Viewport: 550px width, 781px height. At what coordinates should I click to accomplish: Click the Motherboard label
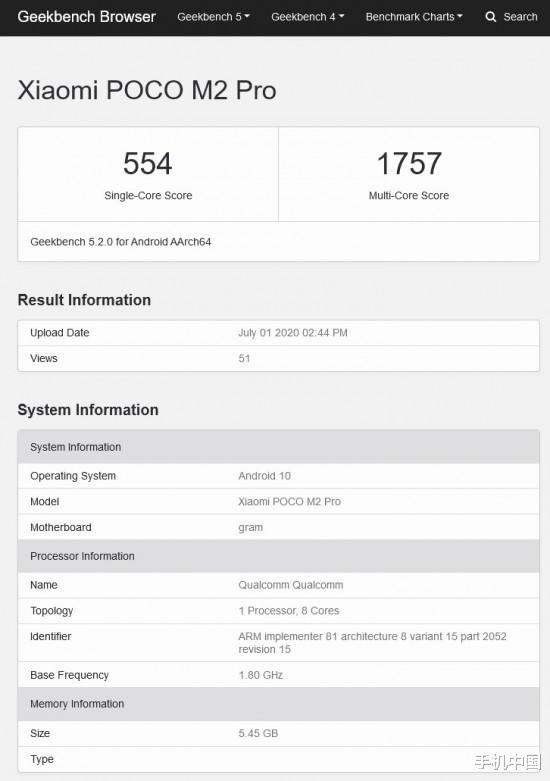pos(61,527)
